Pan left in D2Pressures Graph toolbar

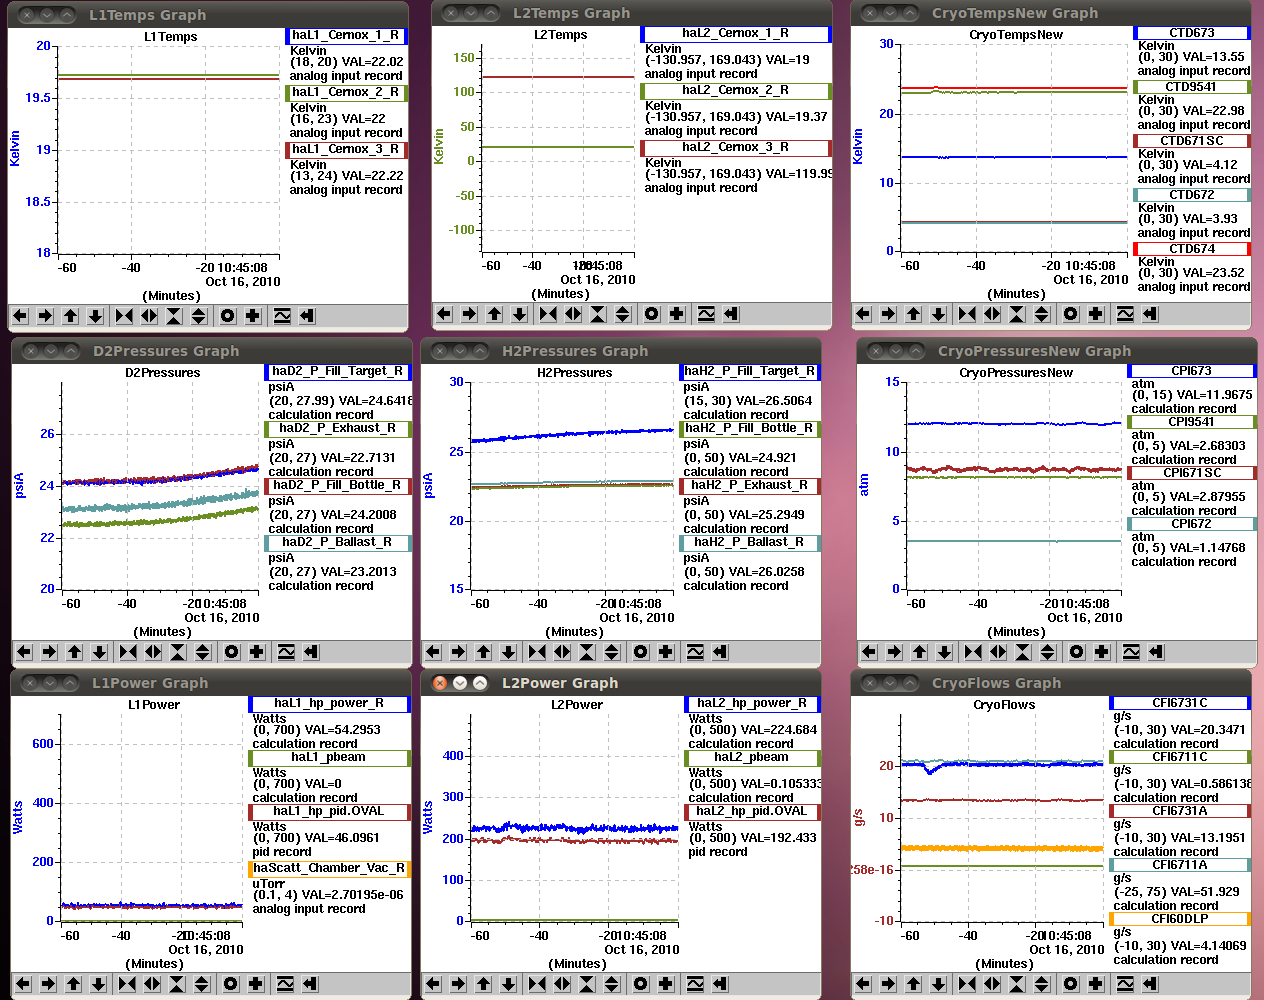24,652
